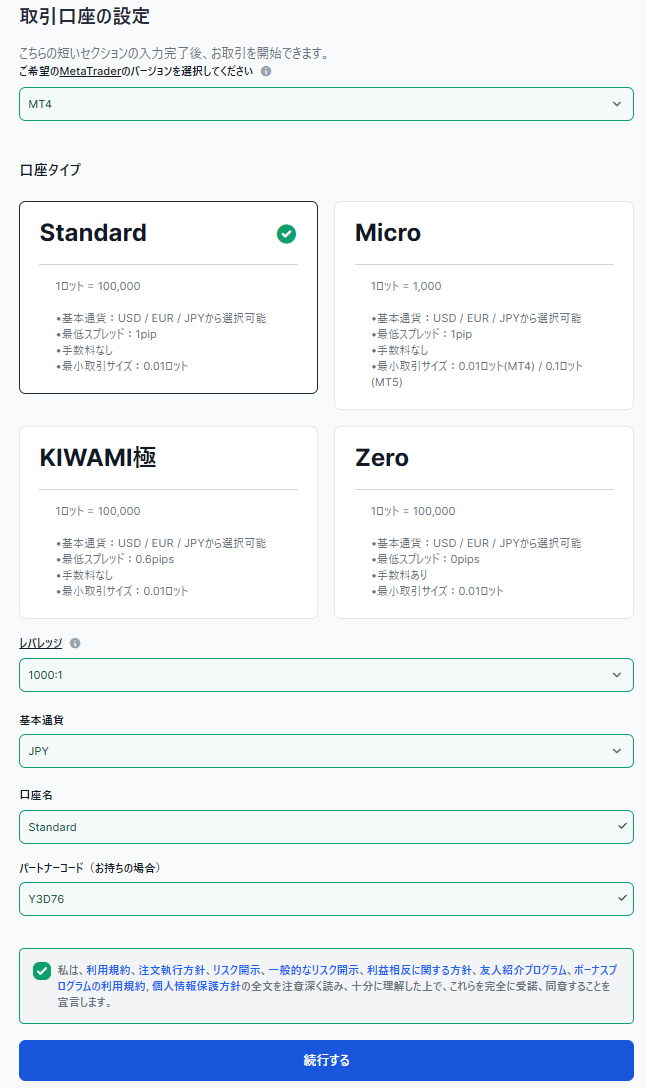Select the Micro account type card

pos(484,305)
